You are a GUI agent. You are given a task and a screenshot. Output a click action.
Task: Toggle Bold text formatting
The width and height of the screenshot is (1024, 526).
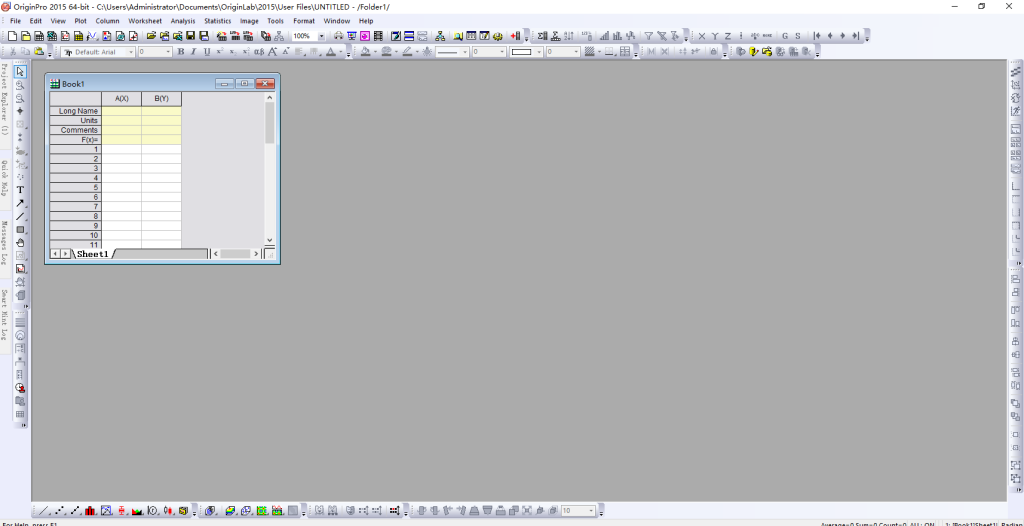click(181, 51)
